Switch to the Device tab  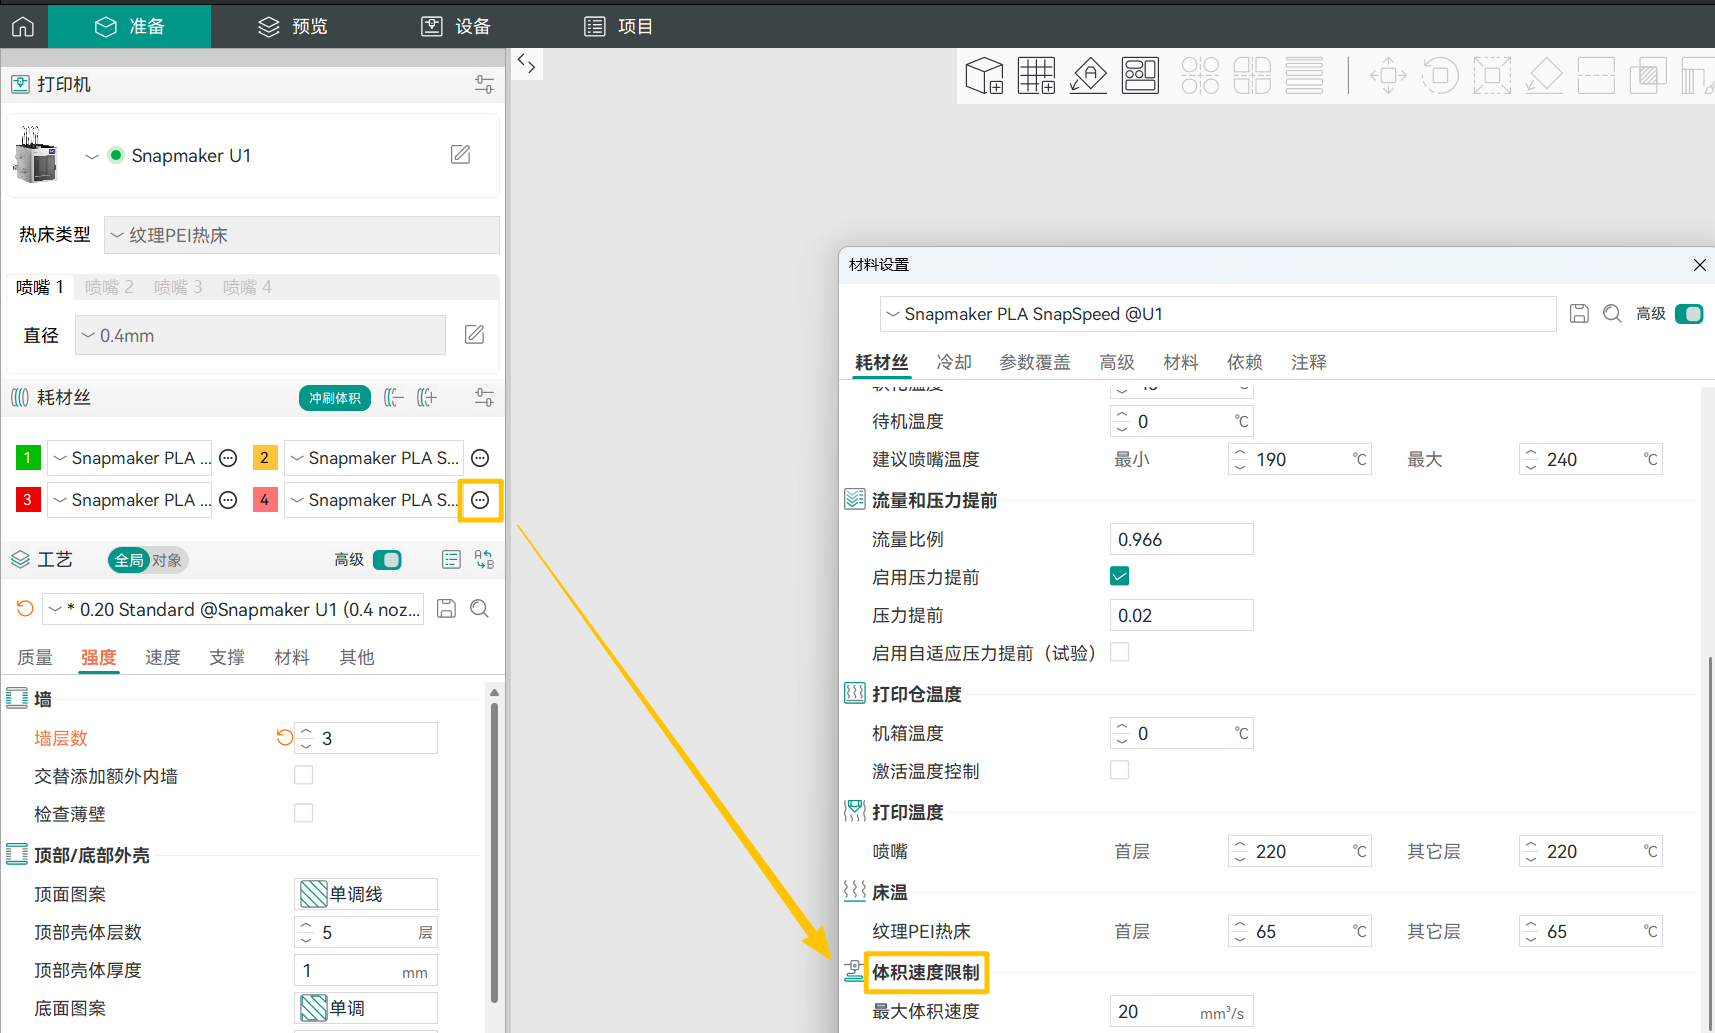(456, 27)
